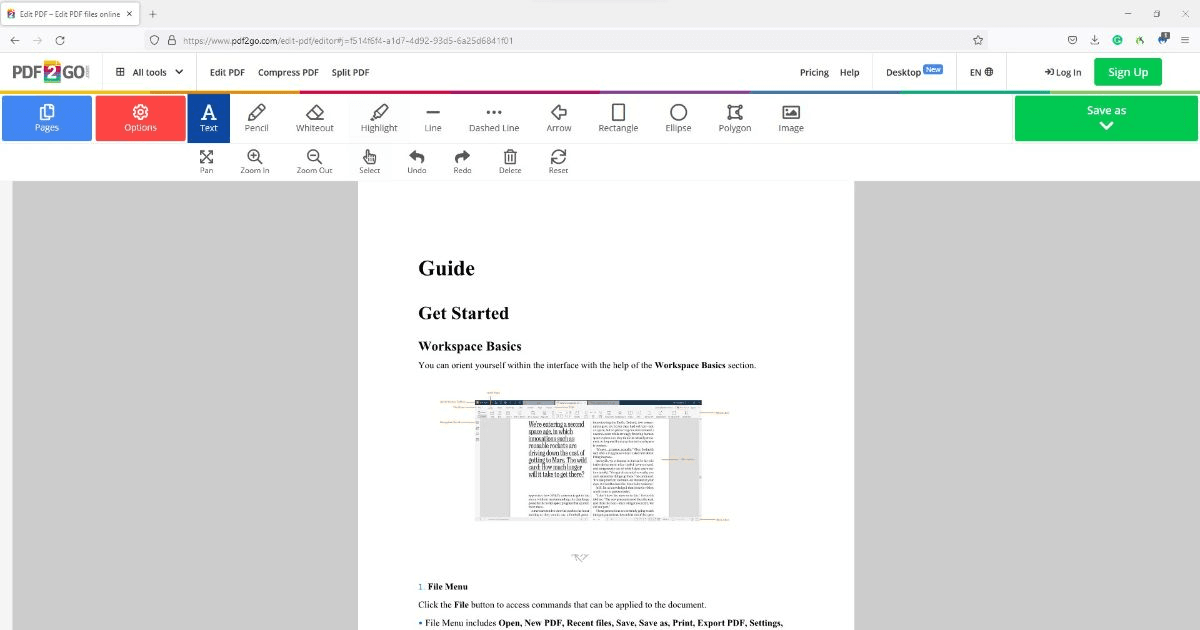Select the Ellipse shape tool
The image size is (1200, 630).
pyautogui.click(x=678, y=118)
